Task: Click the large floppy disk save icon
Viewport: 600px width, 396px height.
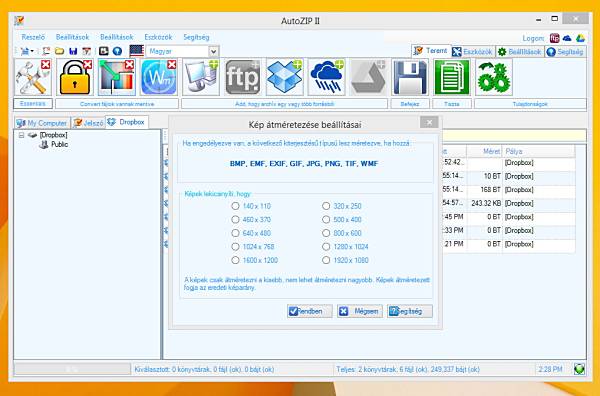Action: click(x=410, y=77)
